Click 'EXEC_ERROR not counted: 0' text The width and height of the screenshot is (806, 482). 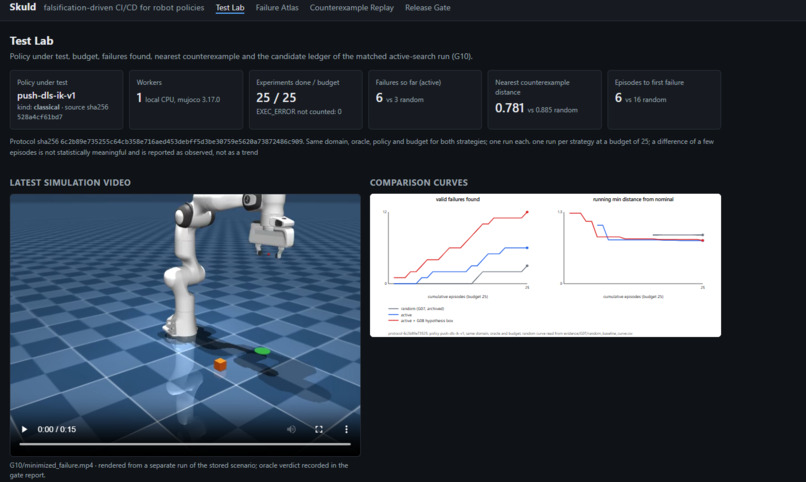tap(299, 112)
